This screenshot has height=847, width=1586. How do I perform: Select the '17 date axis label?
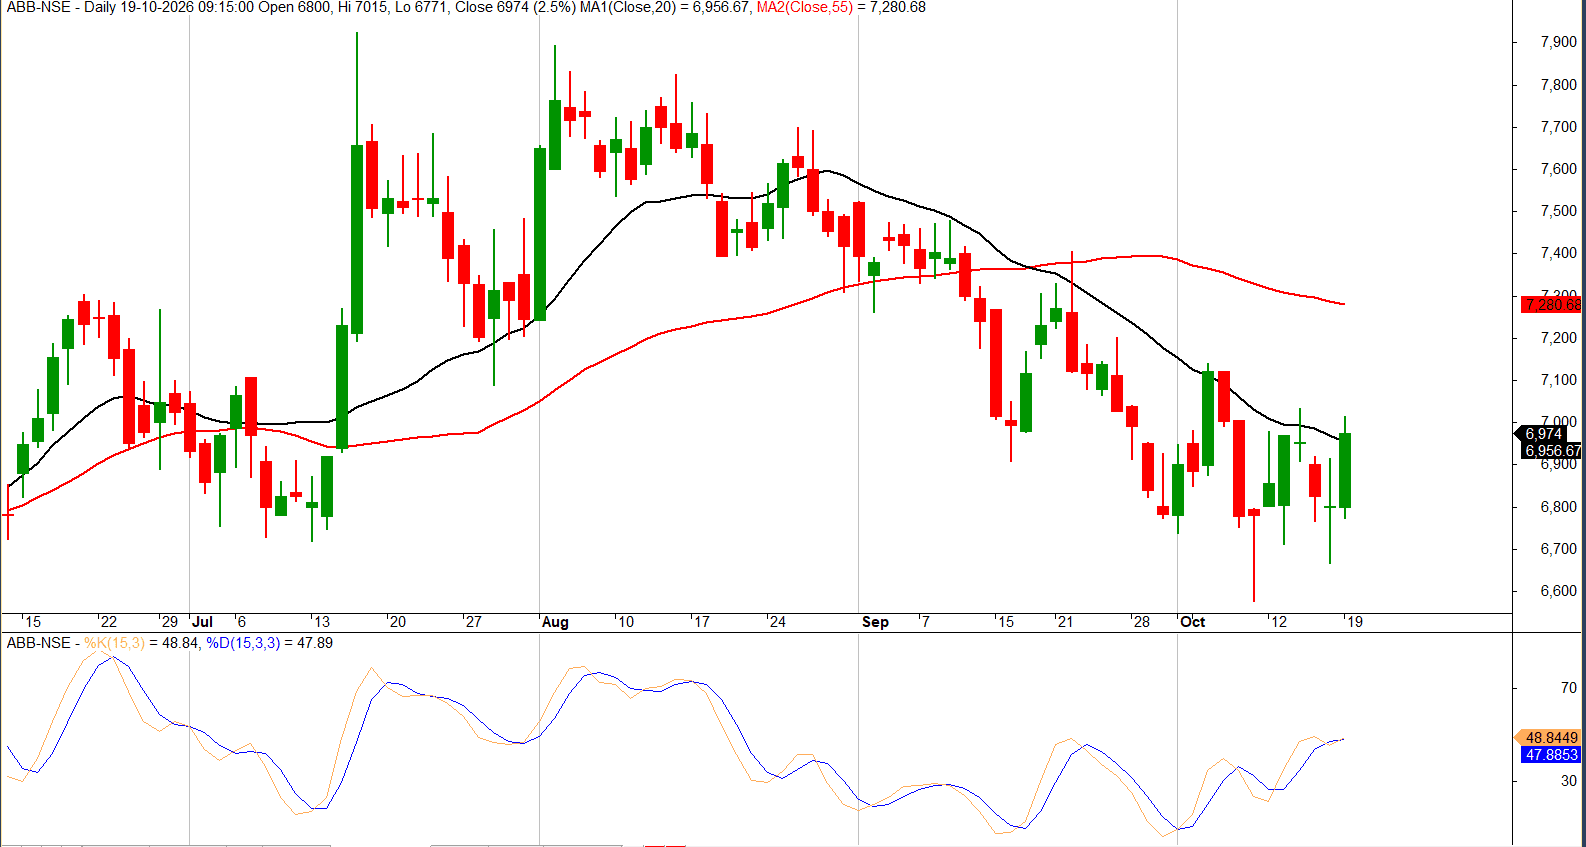[700, 622]
